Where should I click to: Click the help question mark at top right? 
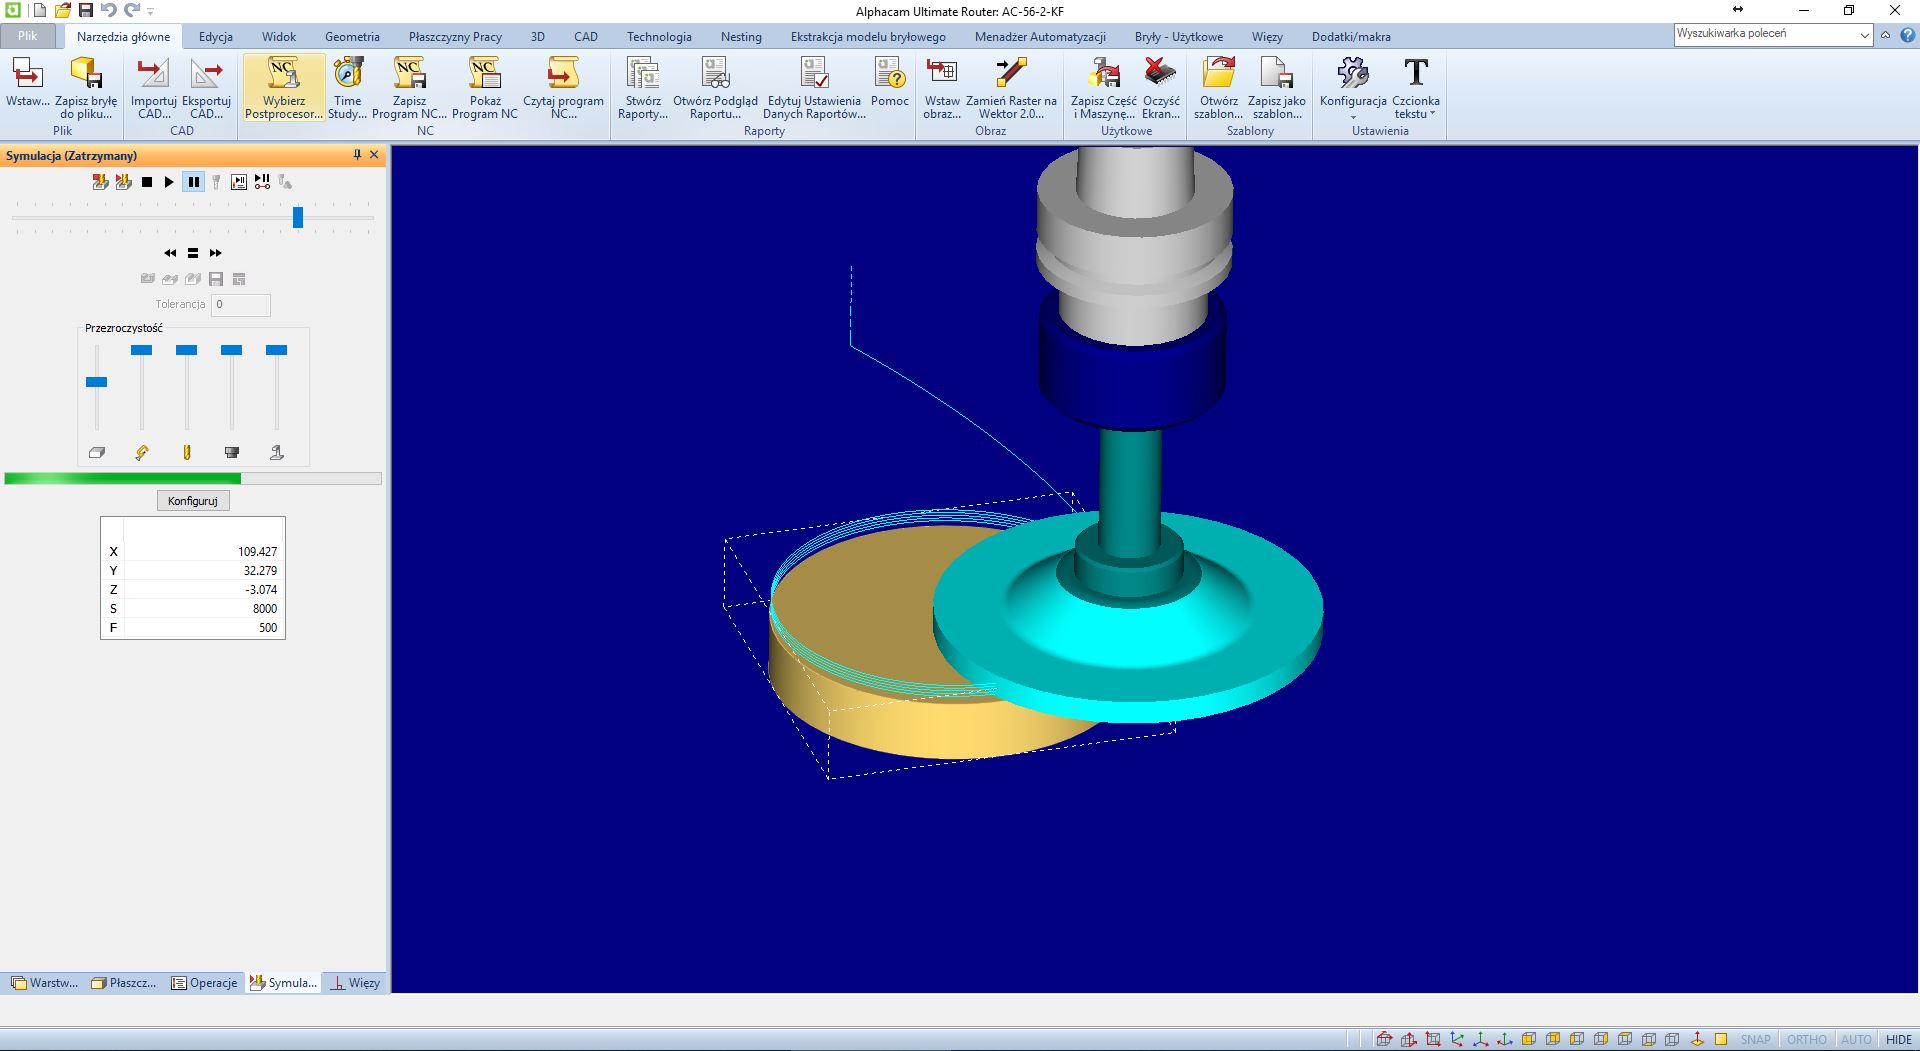pos(1907,35)
